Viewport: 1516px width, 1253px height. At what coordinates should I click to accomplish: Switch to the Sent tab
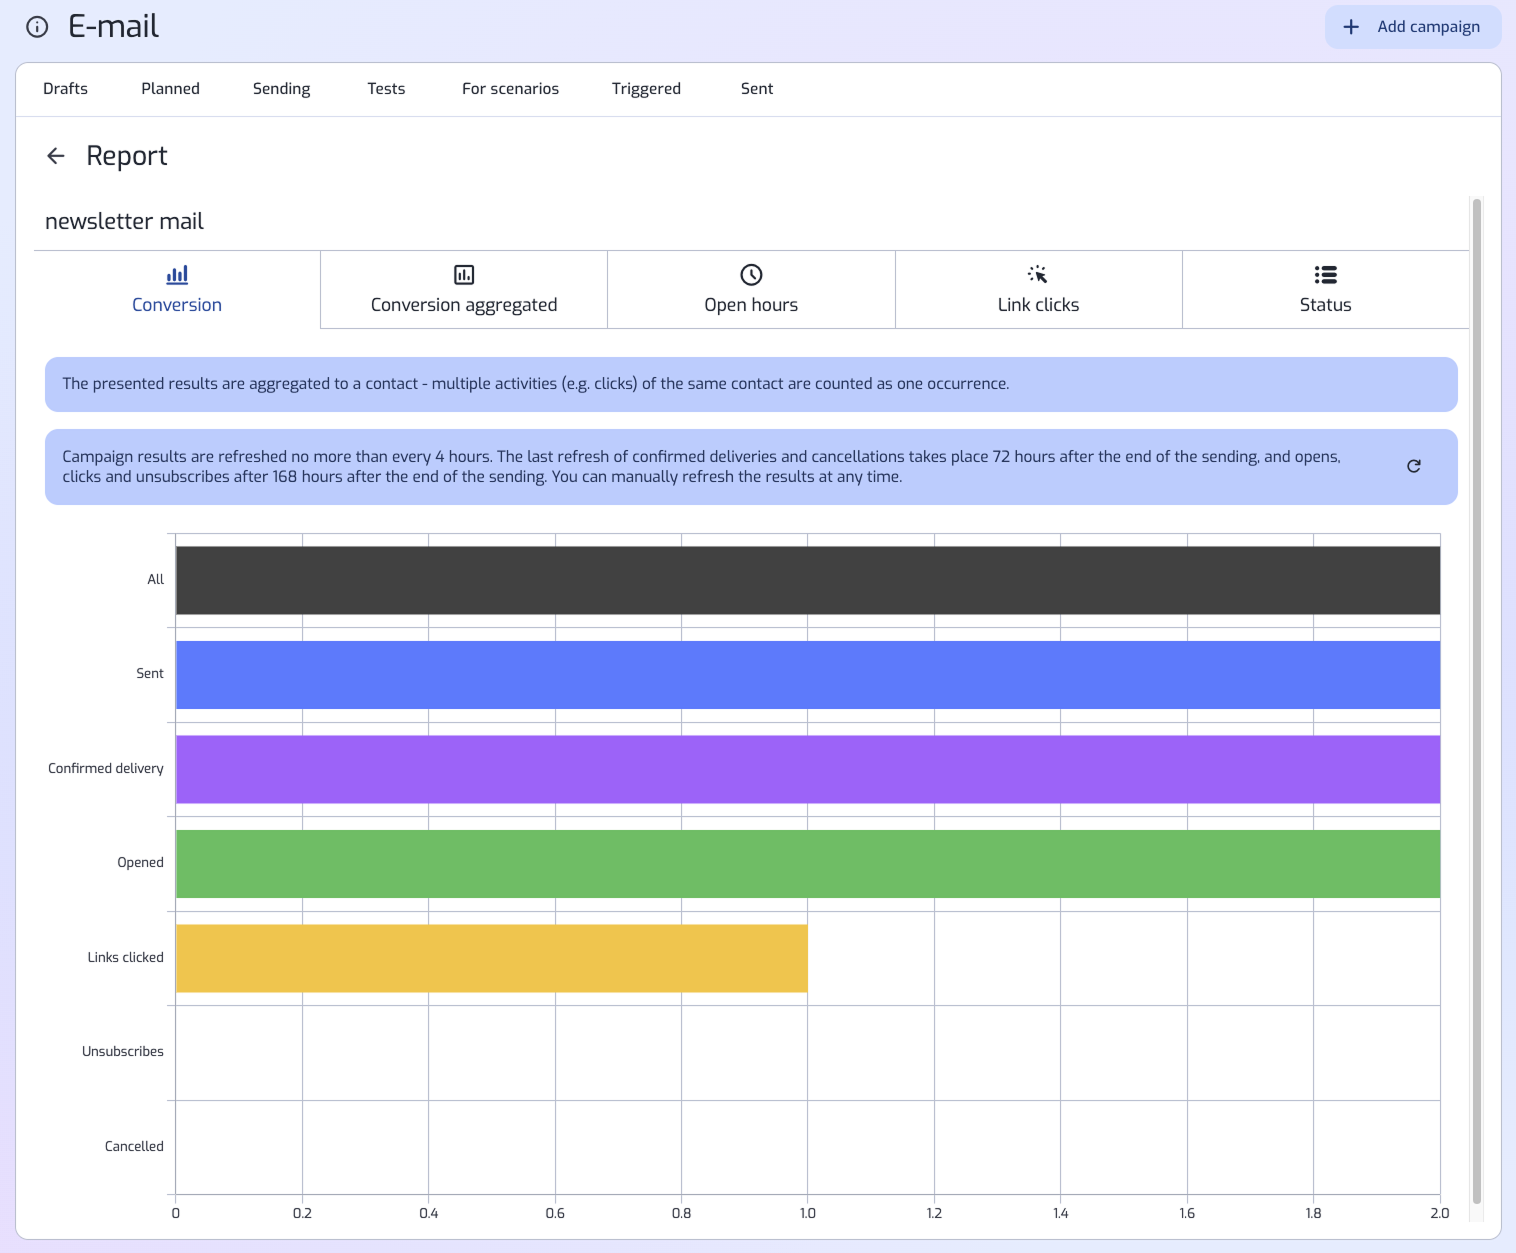757,89
